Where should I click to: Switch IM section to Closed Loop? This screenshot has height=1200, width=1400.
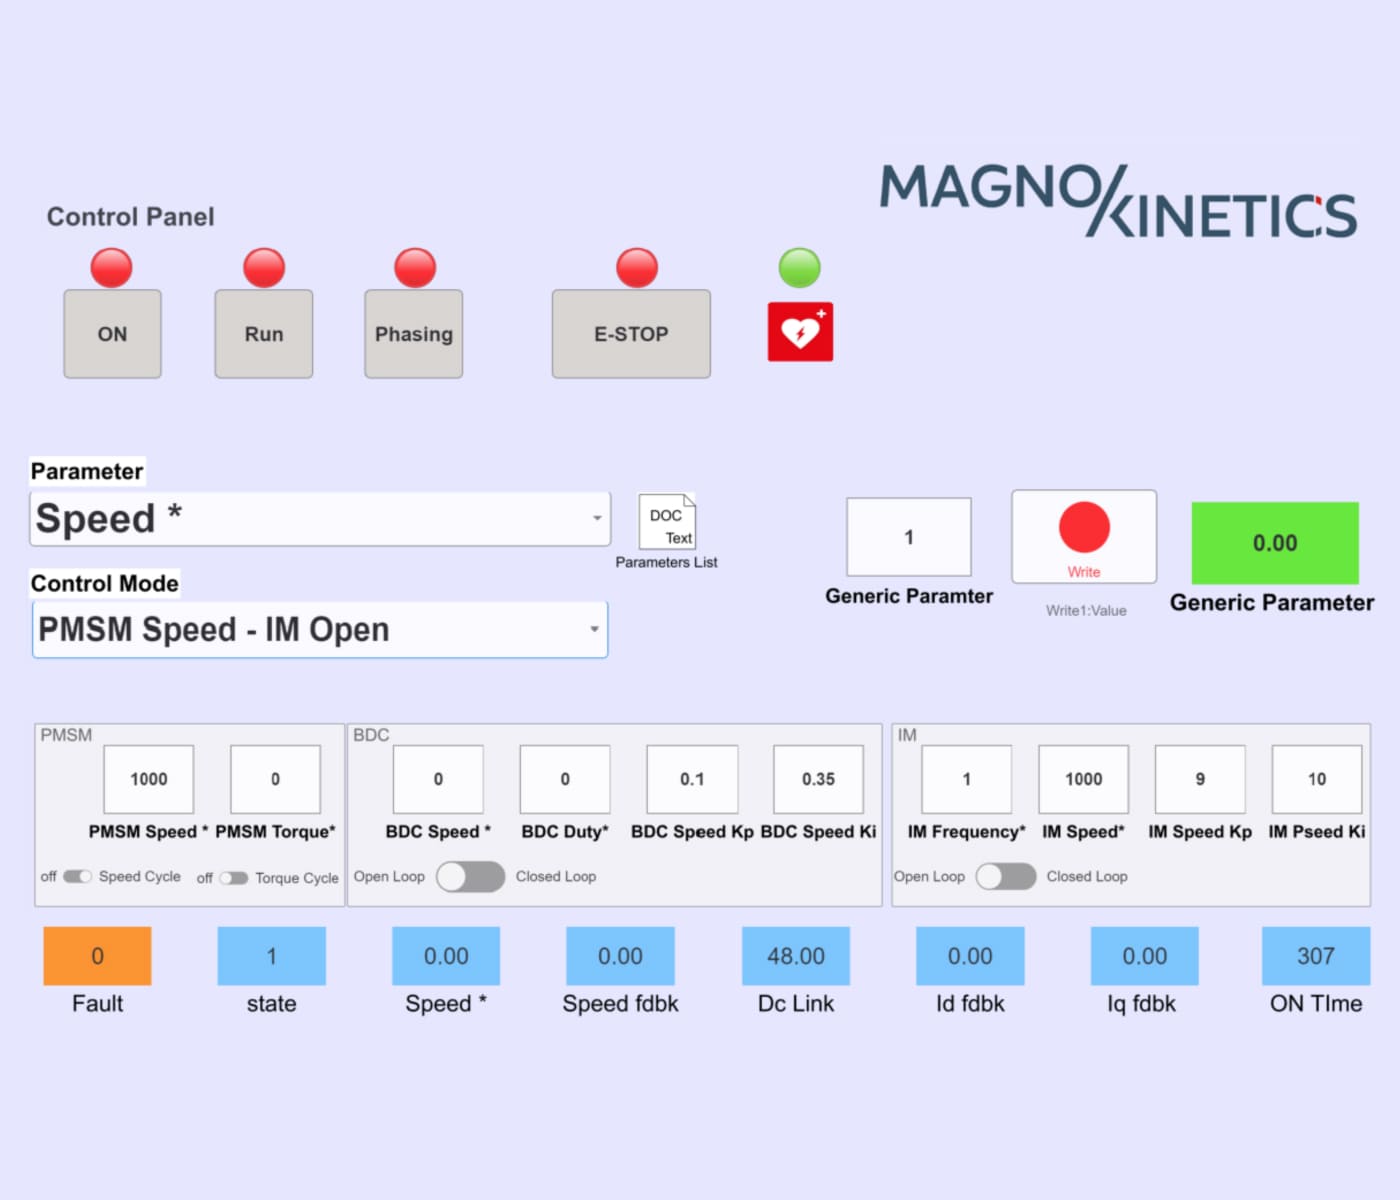(1007, 876)
